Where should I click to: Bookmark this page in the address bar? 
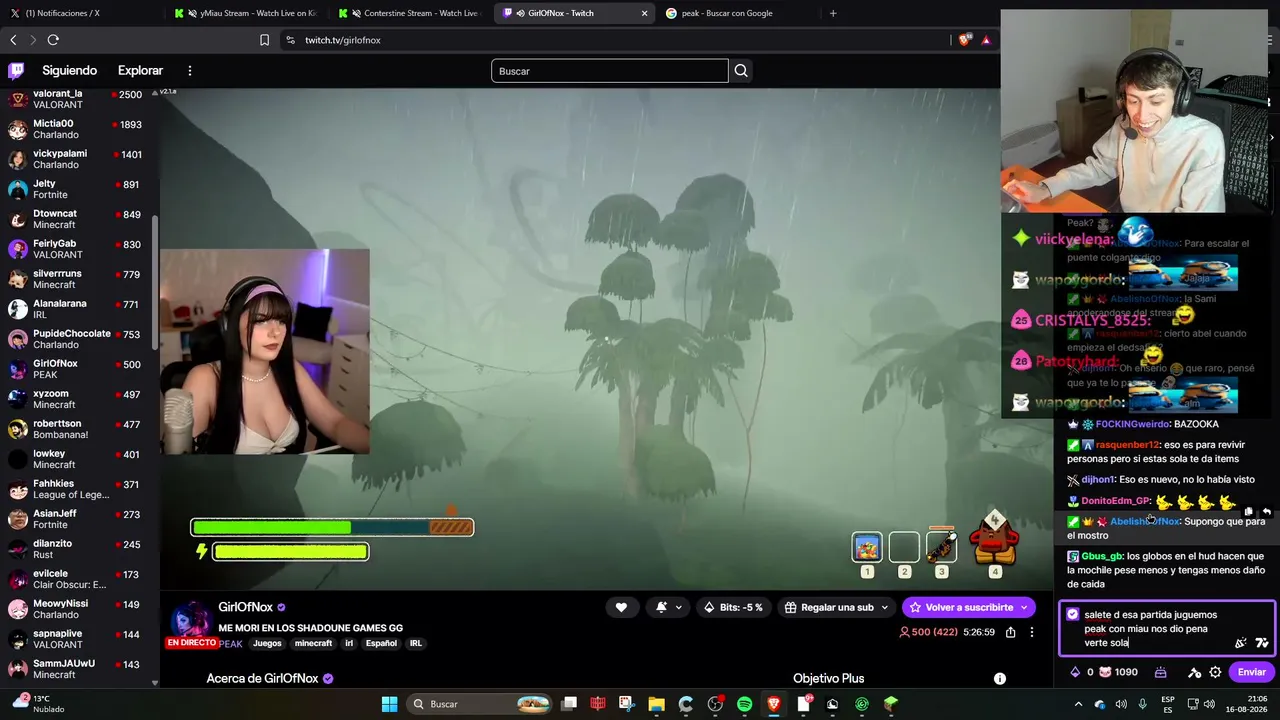click(264, 40)
